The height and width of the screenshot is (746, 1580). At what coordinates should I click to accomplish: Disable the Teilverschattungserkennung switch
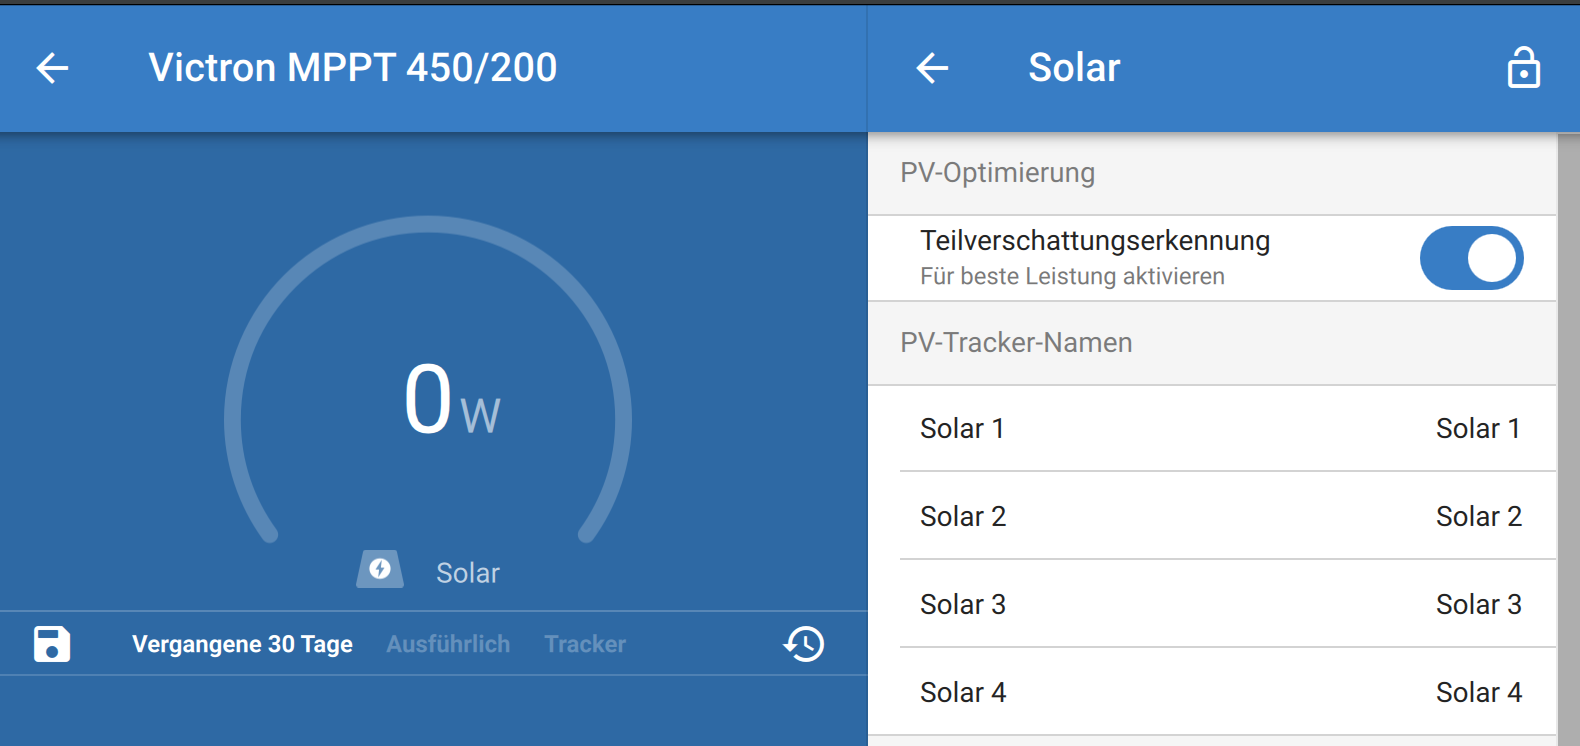[1471, 258]
